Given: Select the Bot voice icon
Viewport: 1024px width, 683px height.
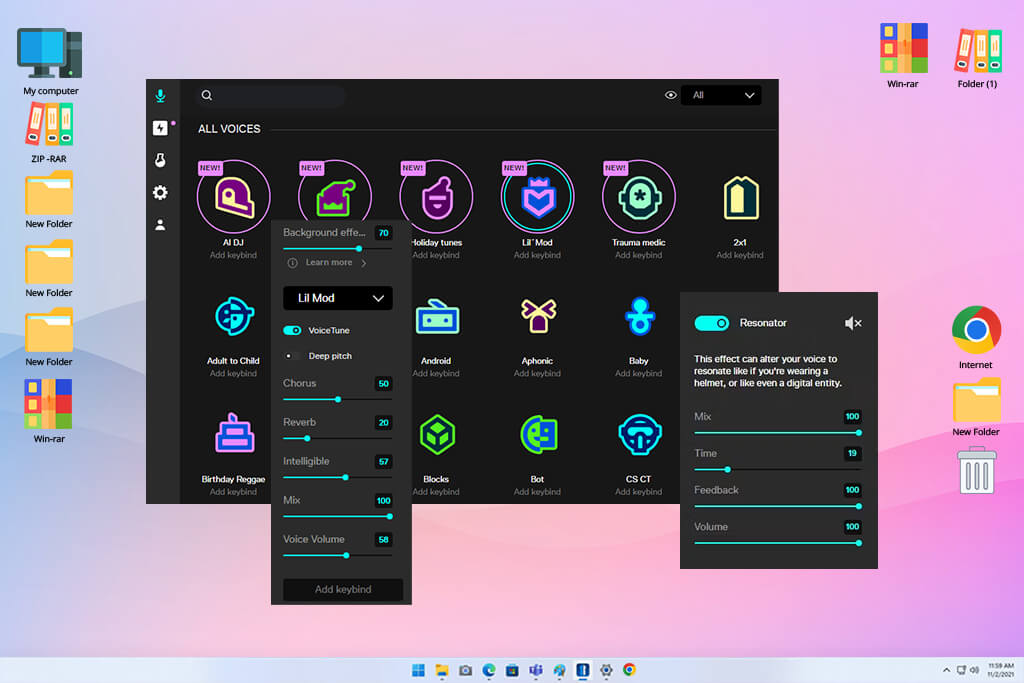Looking at the screenshot, I should tap(539, 434).
